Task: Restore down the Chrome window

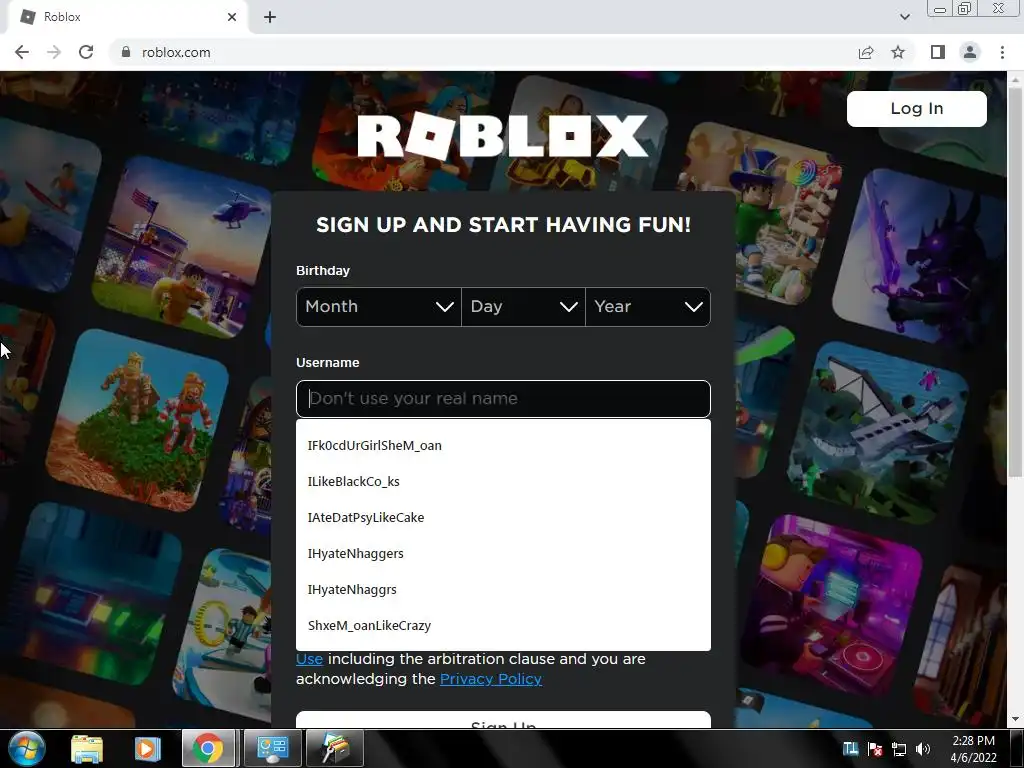Action: (965, 8)
